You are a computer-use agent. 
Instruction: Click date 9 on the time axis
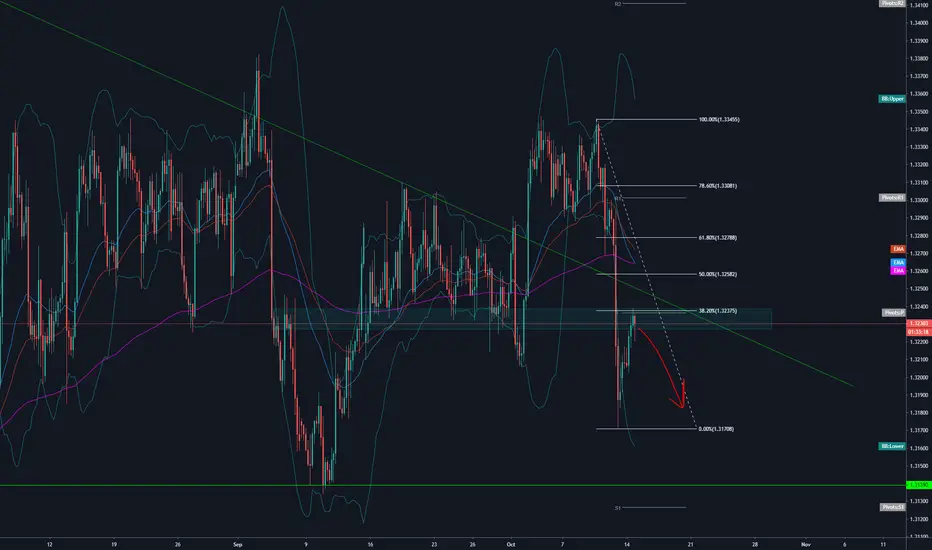pyautogui.click(x=306, y=544)
